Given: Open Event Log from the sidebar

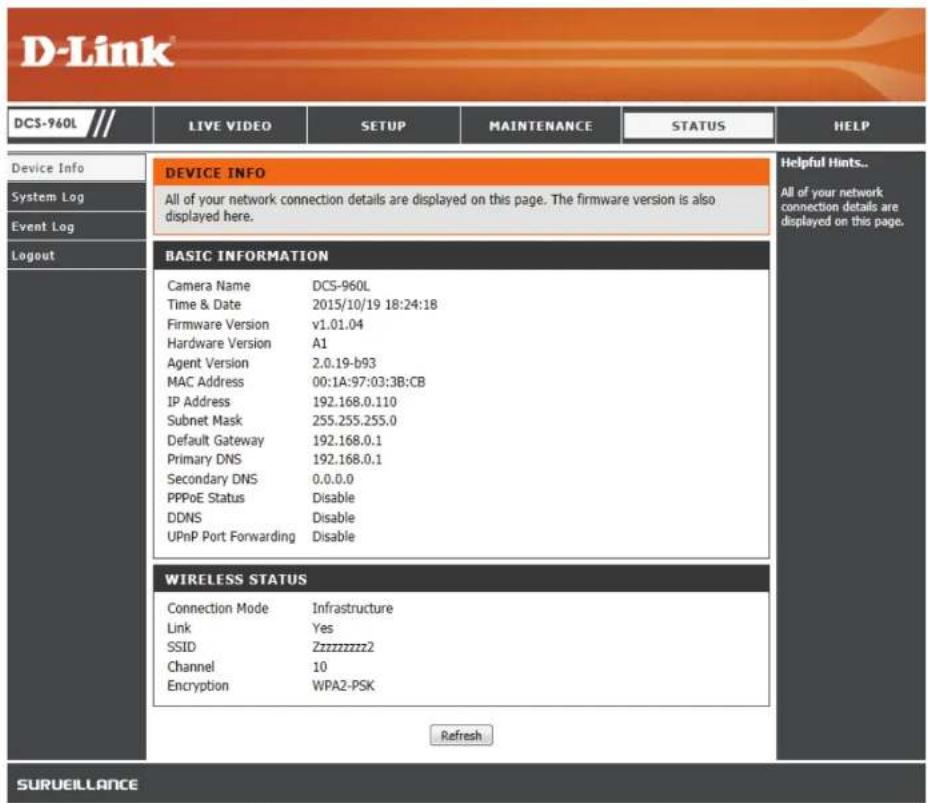Looking at the screenshot, I should 76,227.
